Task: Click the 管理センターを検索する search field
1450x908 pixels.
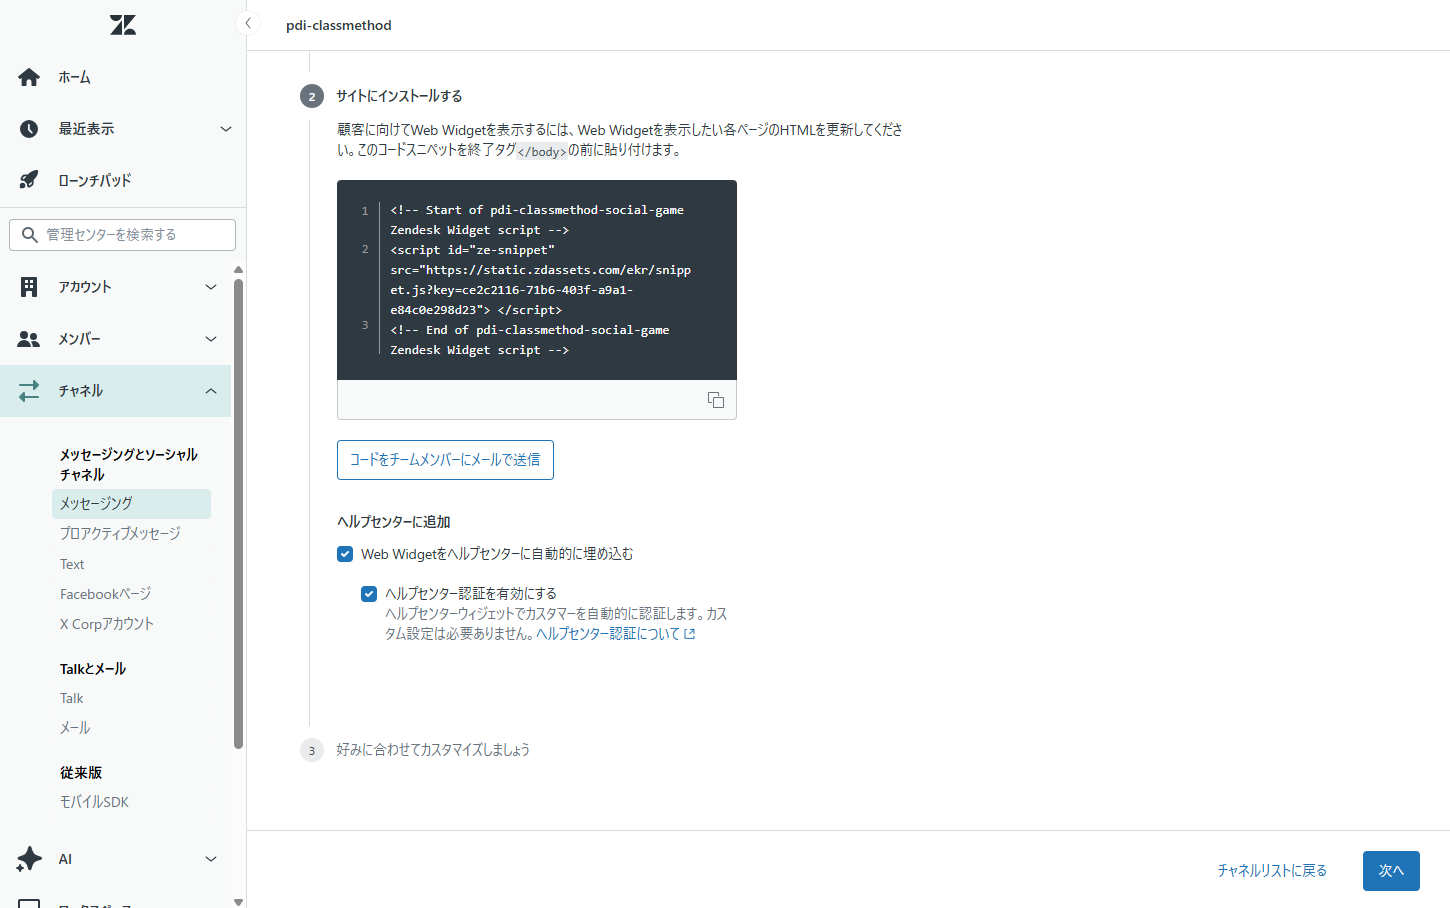Action: [123, 235]
